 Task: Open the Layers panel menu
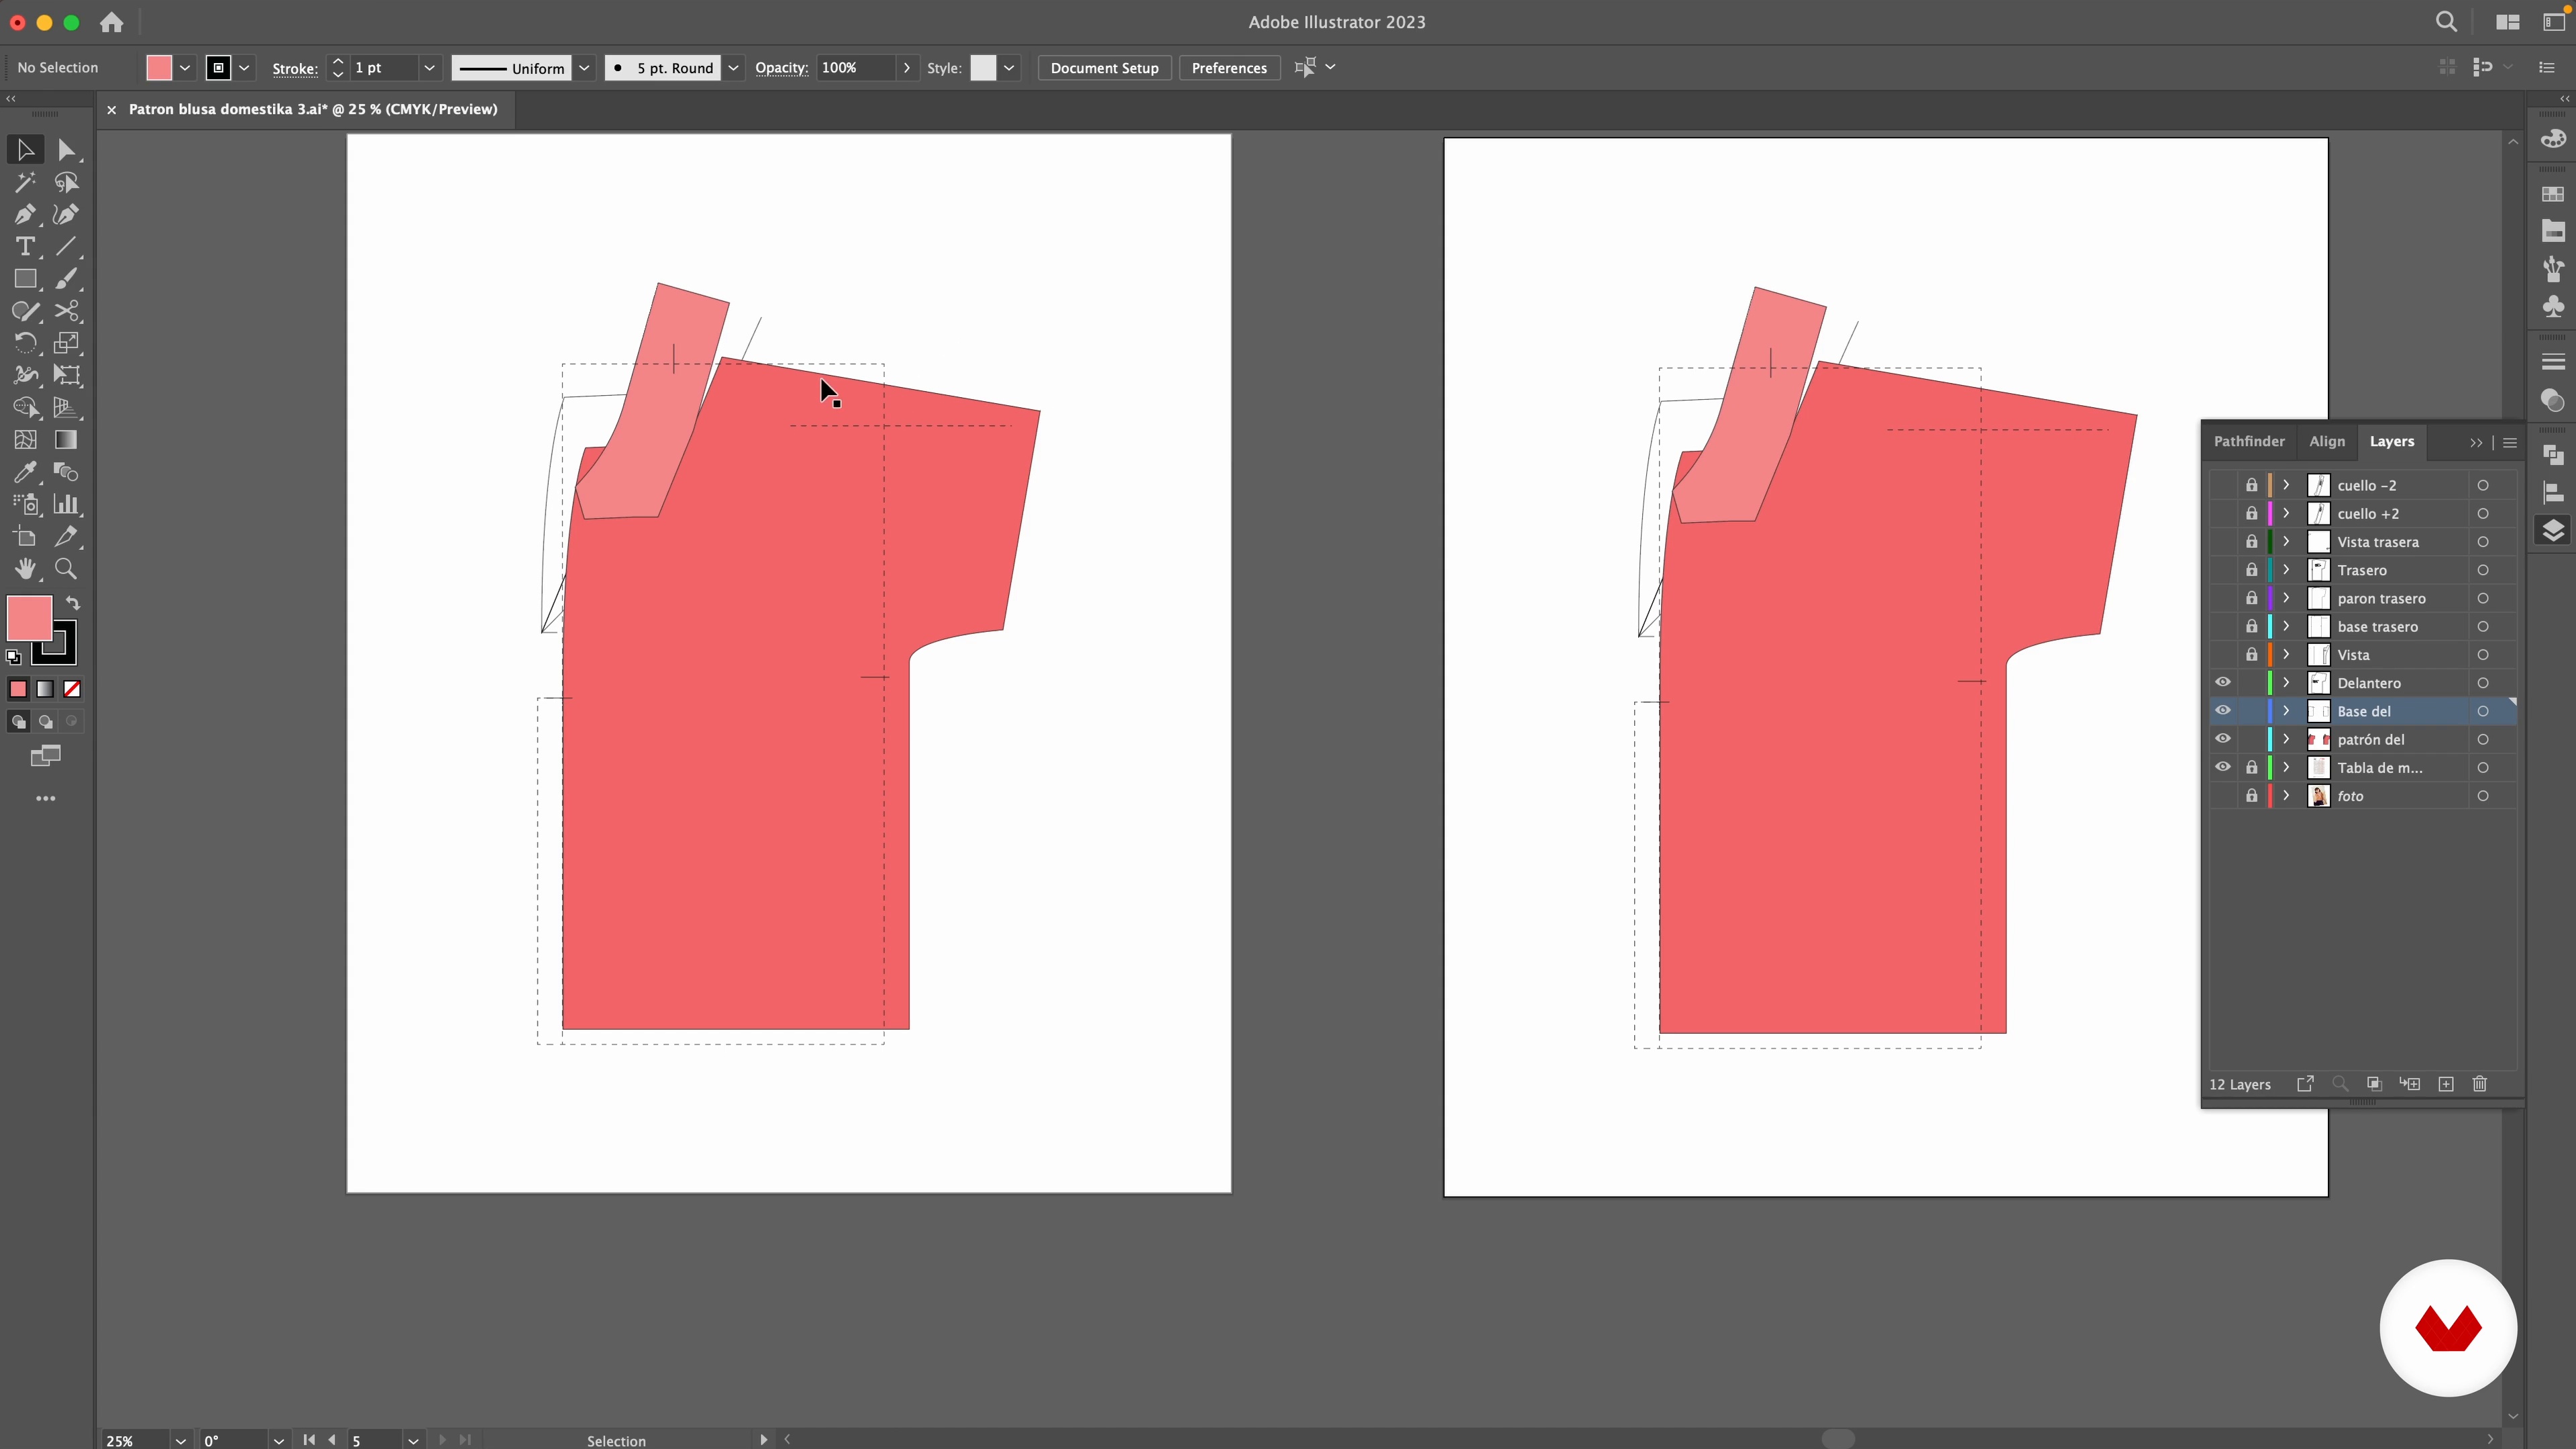(x=2509, y=442)
